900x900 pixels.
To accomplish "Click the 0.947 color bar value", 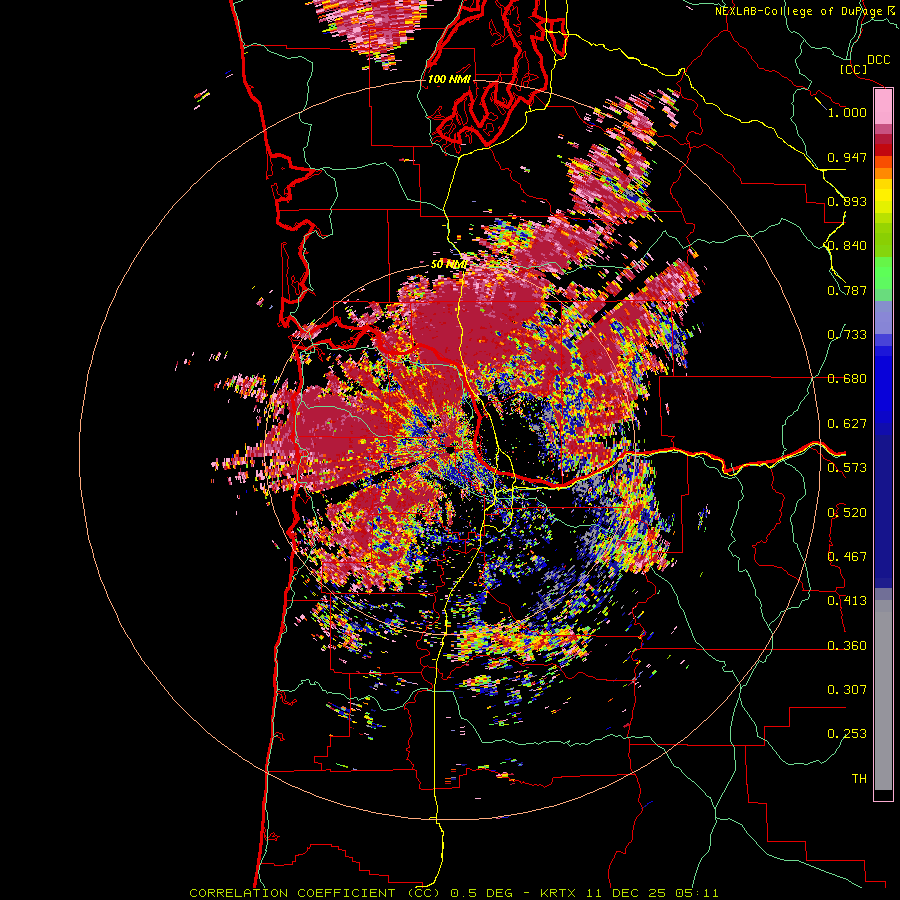I will [847, 157].
